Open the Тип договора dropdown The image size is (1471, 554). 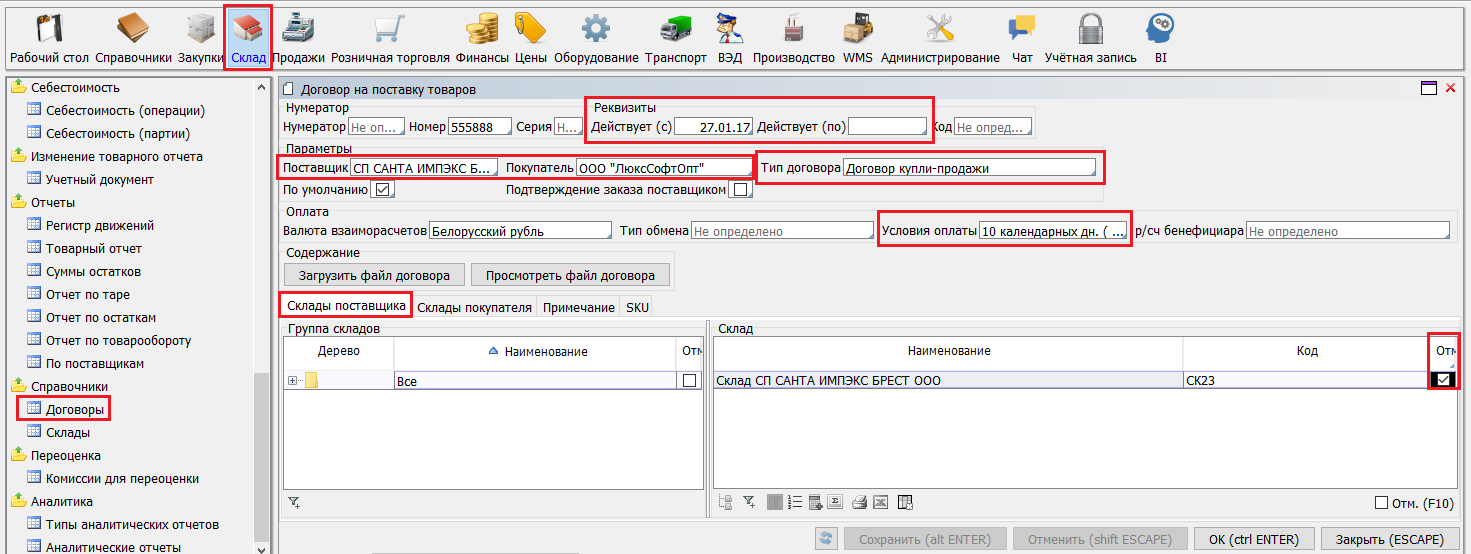969,169
